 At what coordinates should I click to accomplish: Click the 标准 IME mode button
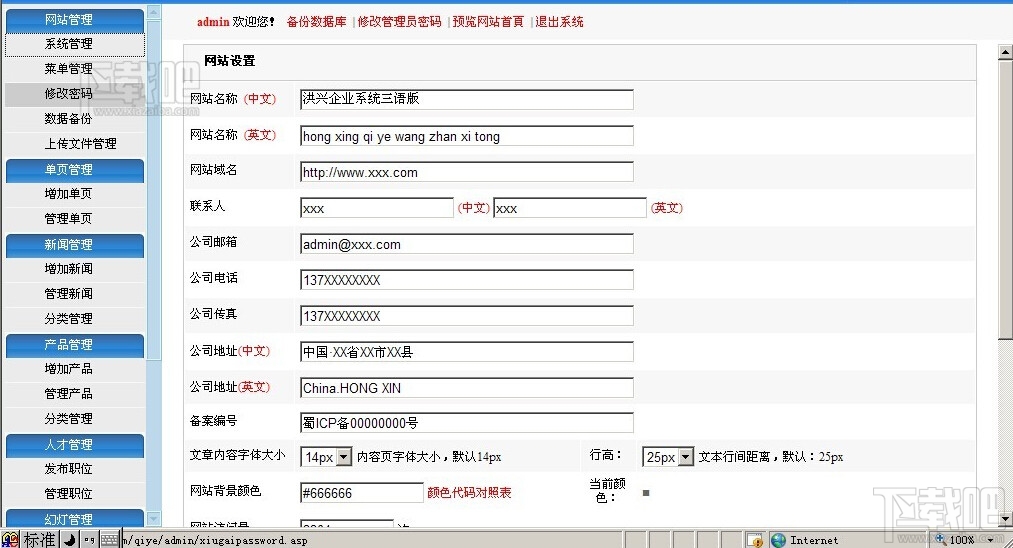39,540
